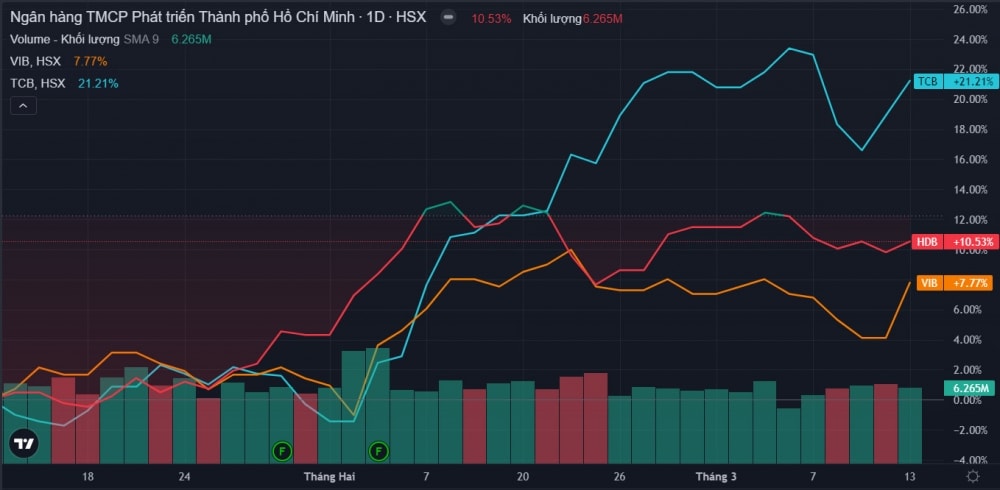Click the -2.00% price scale label
1000x490 pixels.
coord(970,430)
